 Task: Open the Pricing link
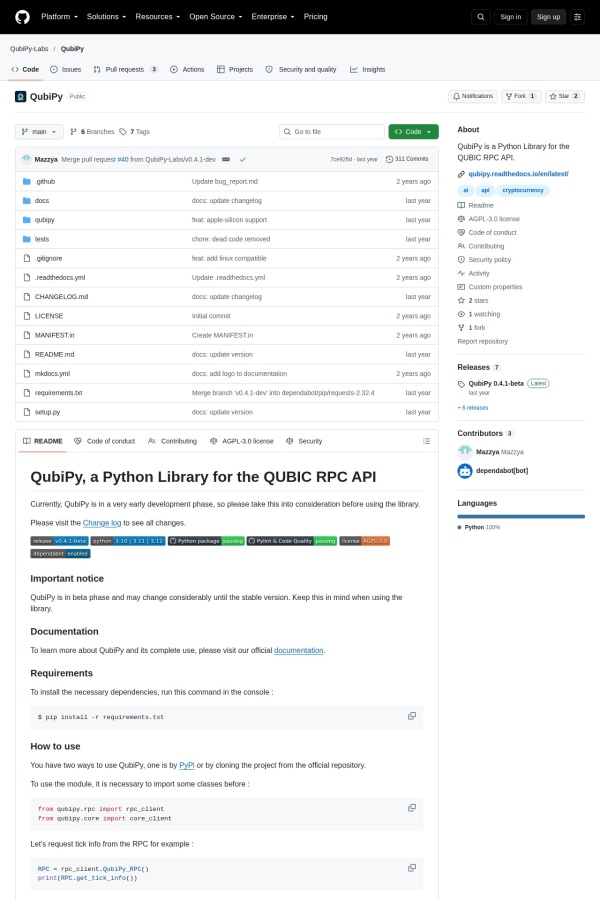[x=315, y=17]
